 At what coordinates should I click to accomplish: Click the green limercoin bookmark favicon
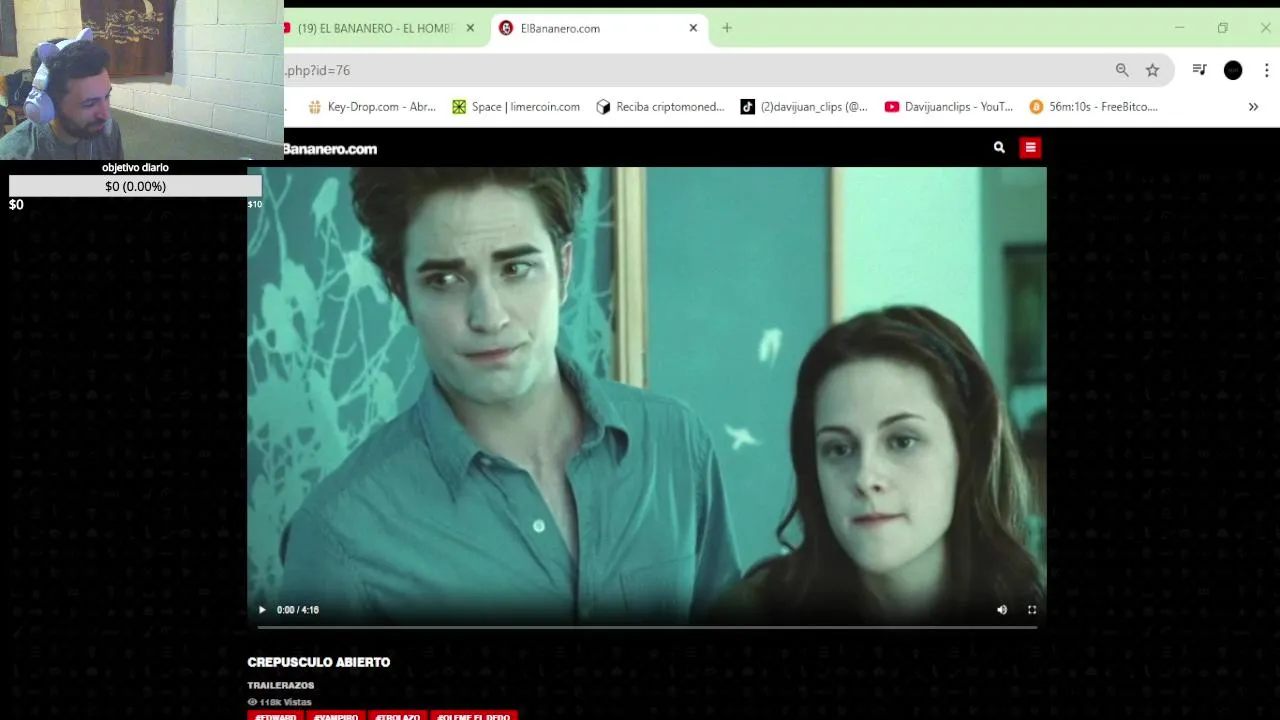[459, 107]
